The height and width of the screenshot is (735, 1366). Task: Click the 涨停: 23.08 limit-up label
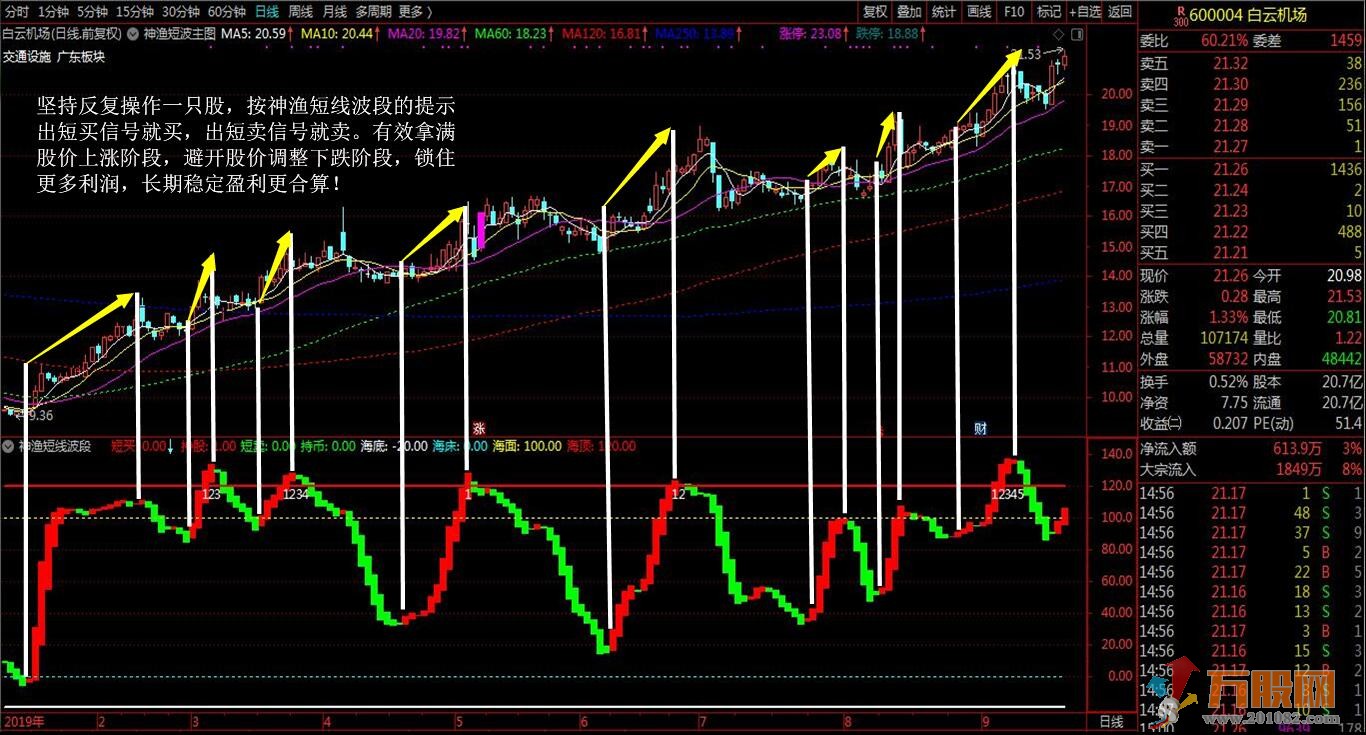810,33
